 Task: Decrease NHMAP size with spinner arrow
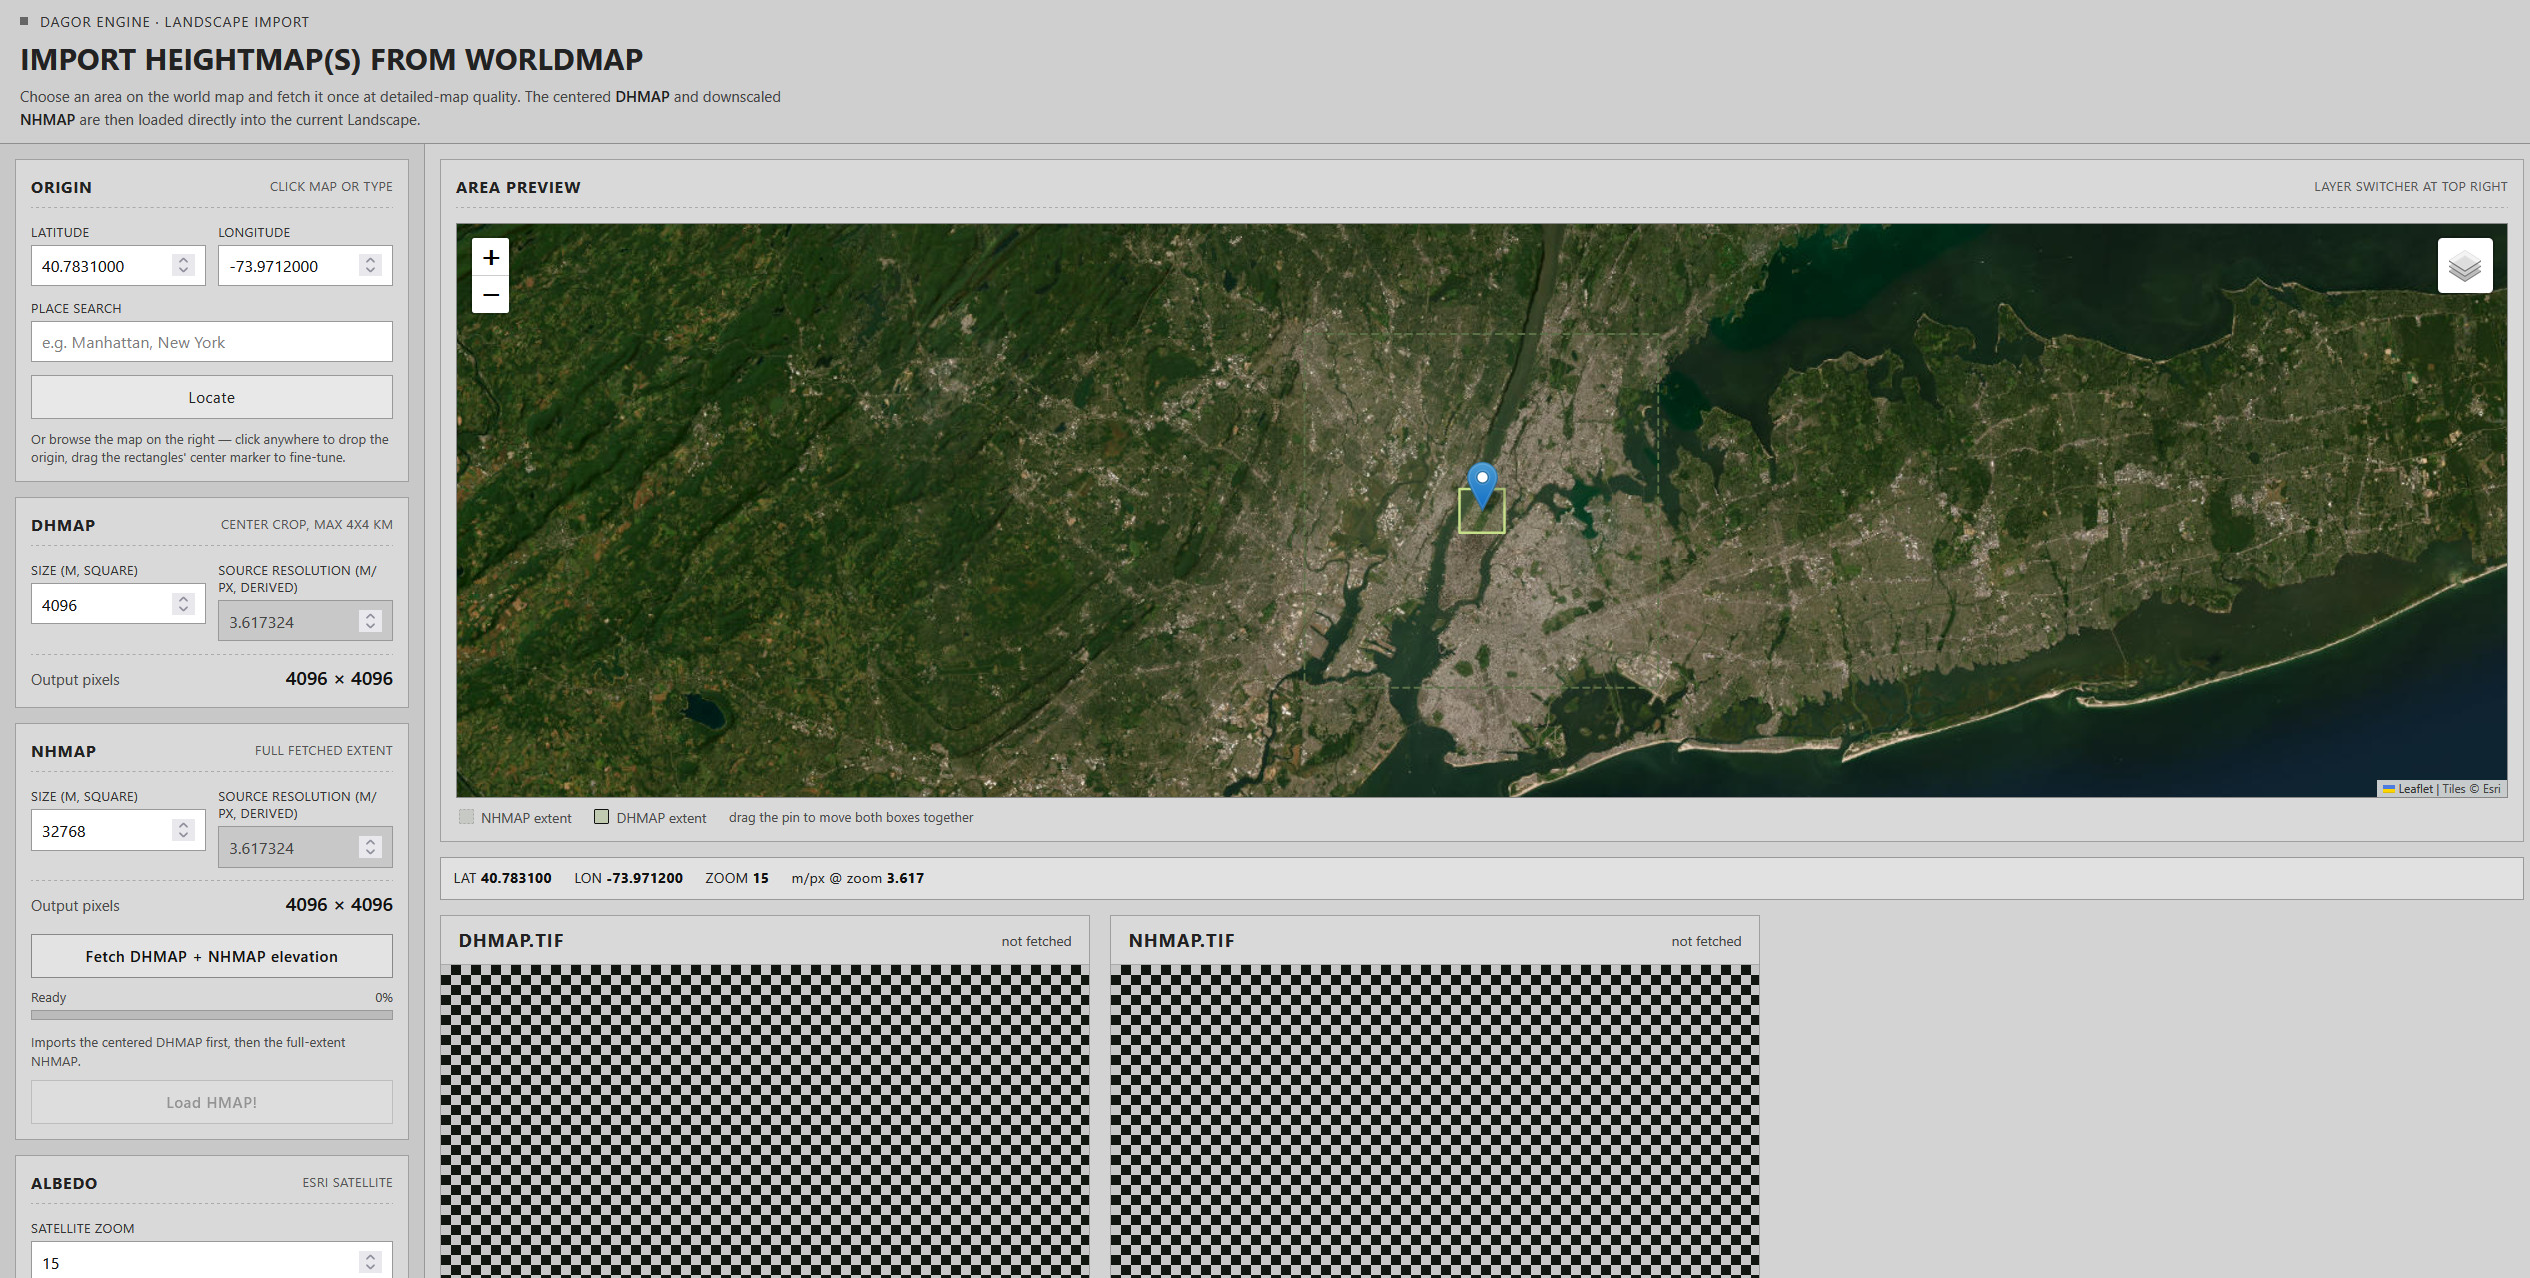pyautogui.click(x=183, y=836)
